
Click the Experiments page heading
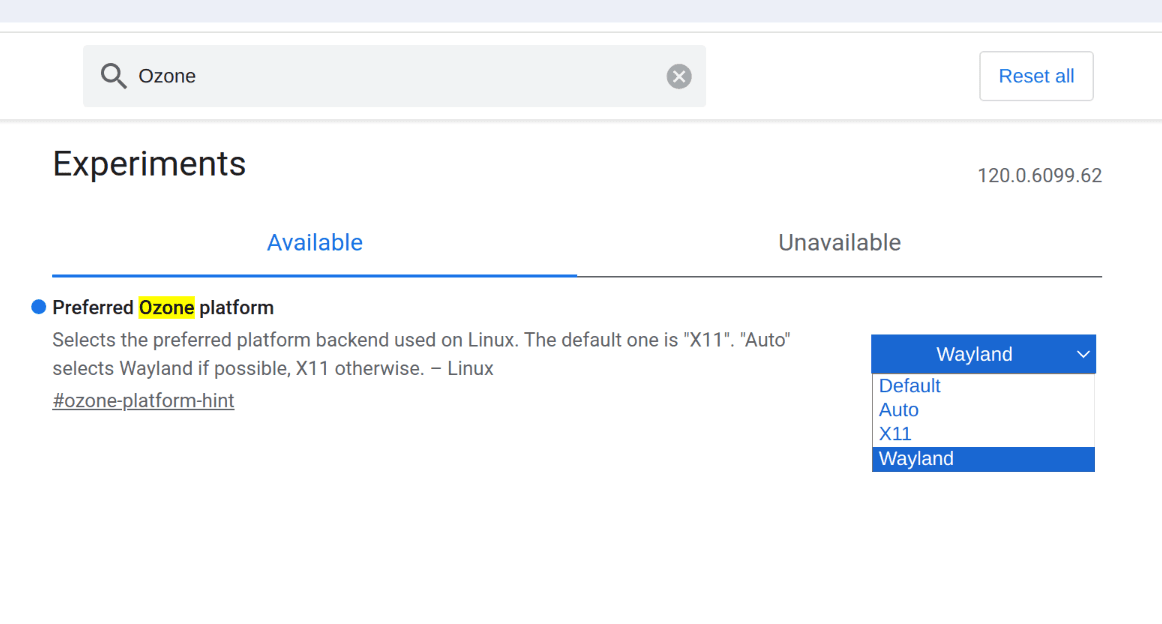click(x=149, y=164)
